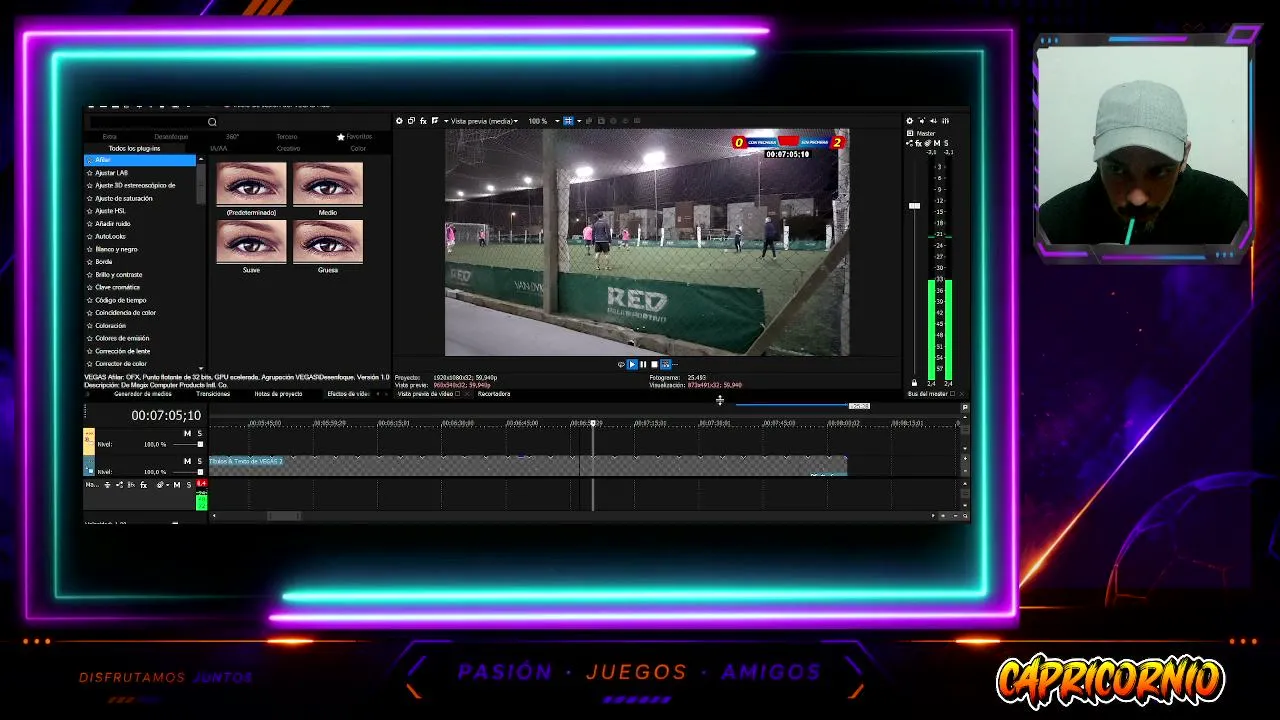
Task: Mute the Títulos & Texto video track
Action: click(187, 461)
